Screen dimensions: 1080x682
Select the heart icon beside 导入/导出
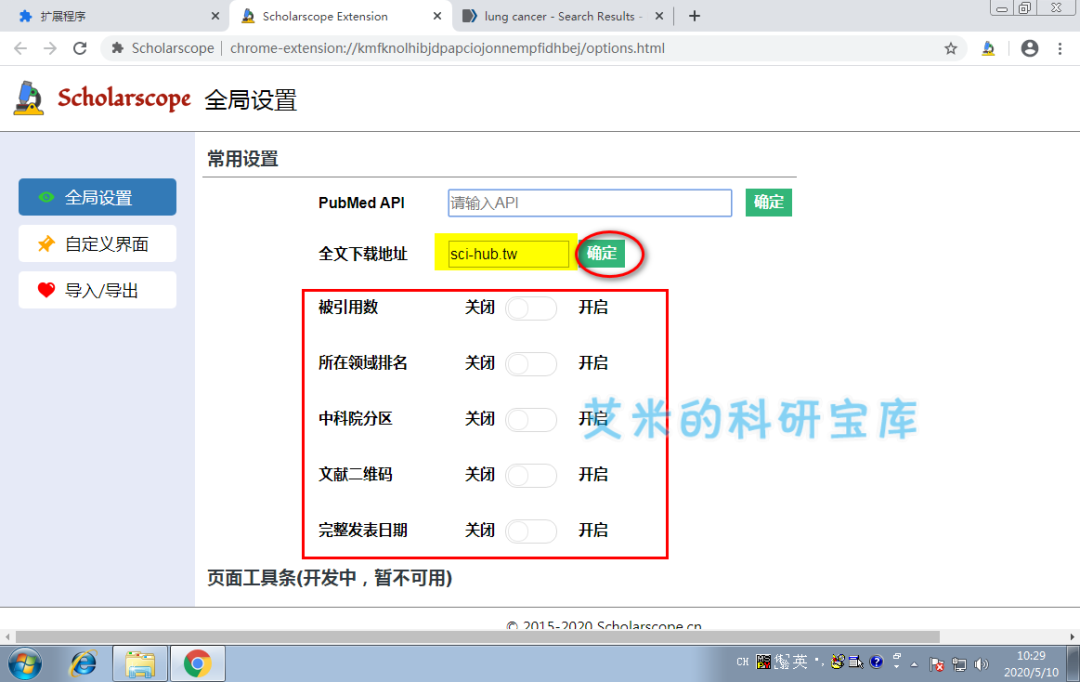pos(44,289)
